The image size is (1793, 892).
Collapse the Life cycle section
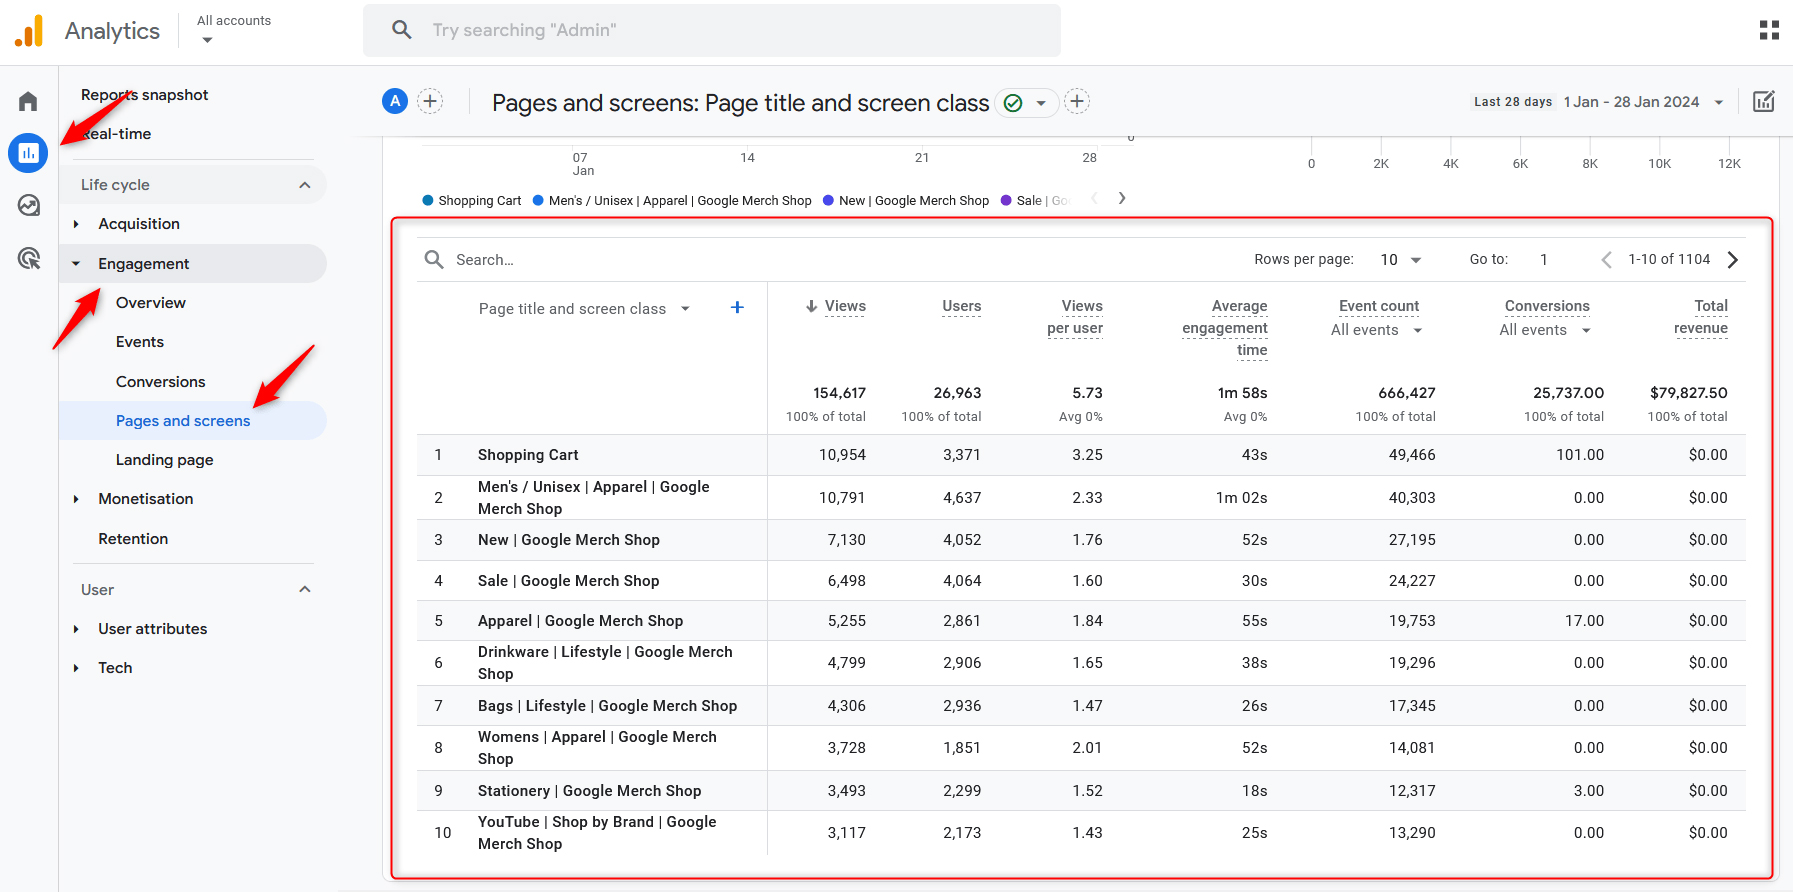coord(304,185)
